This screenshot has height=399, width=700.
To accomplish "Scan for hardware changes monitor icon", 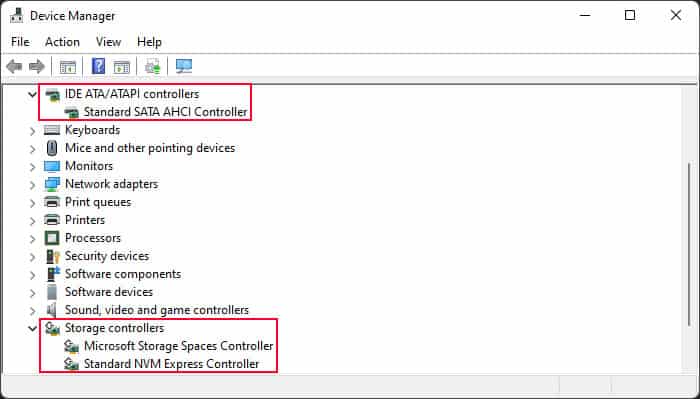I will click(x=183, y=67).
